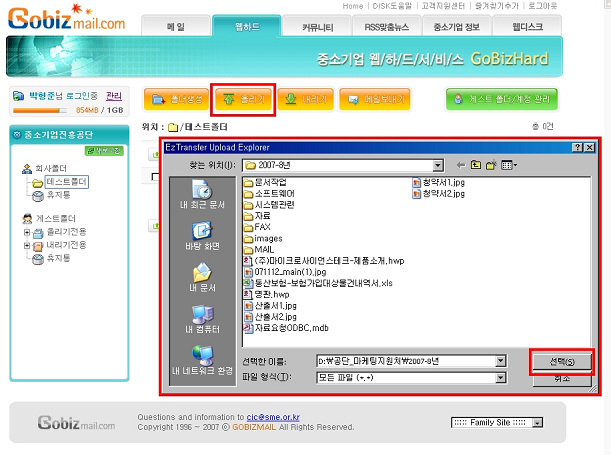Image resolution: width=611 pixels, height=460 pixels.
Task: Select the 문서작업 folder
Action: tap(265, 182)
